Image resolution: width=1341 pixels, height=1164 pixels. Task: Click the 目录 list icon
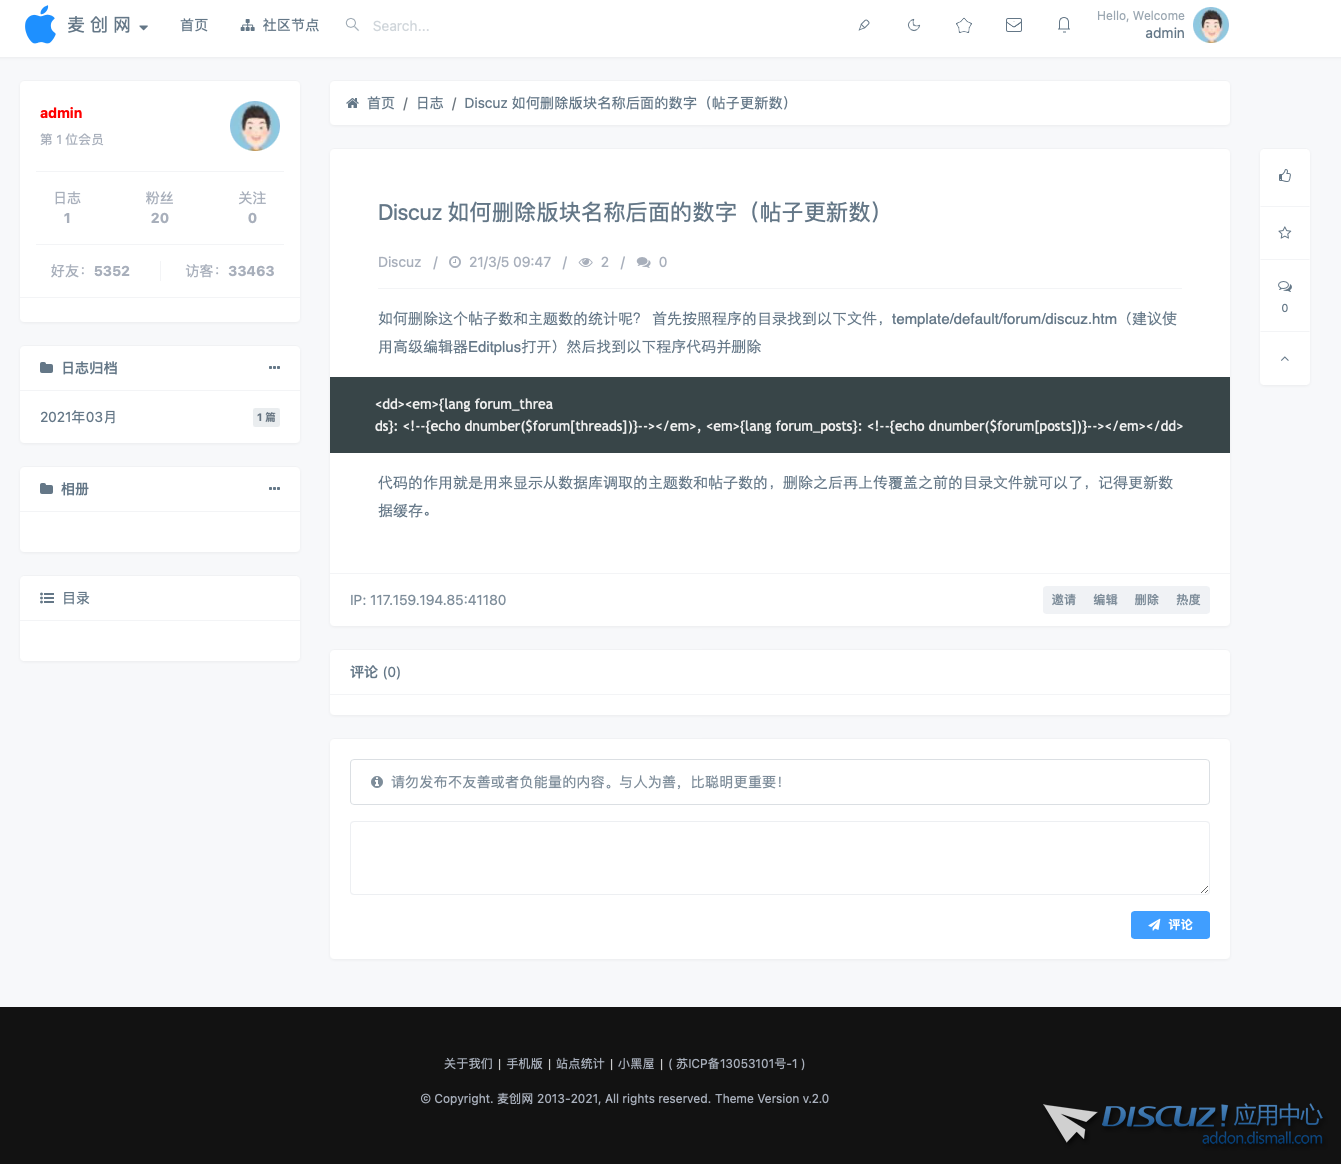(47, 598)
